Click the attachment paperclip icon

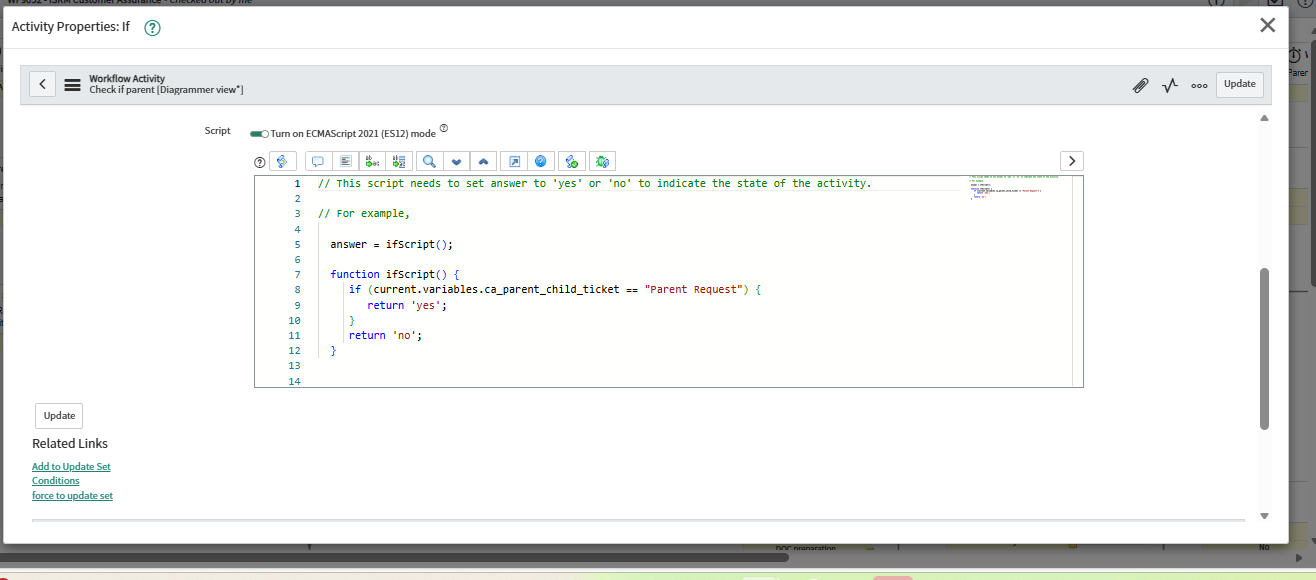pyautogui.click(x=1140, y=85)
